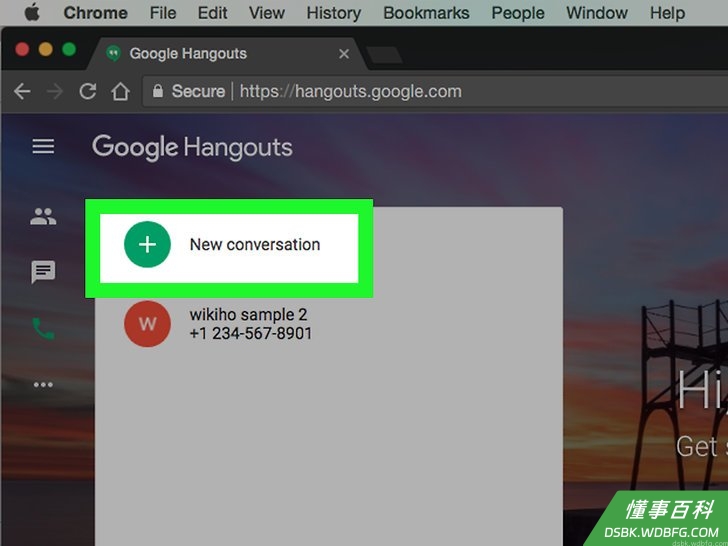The width and height of the screenshot is (728, 546).
Task: Click the green plus icon
Action: [147, 244]
